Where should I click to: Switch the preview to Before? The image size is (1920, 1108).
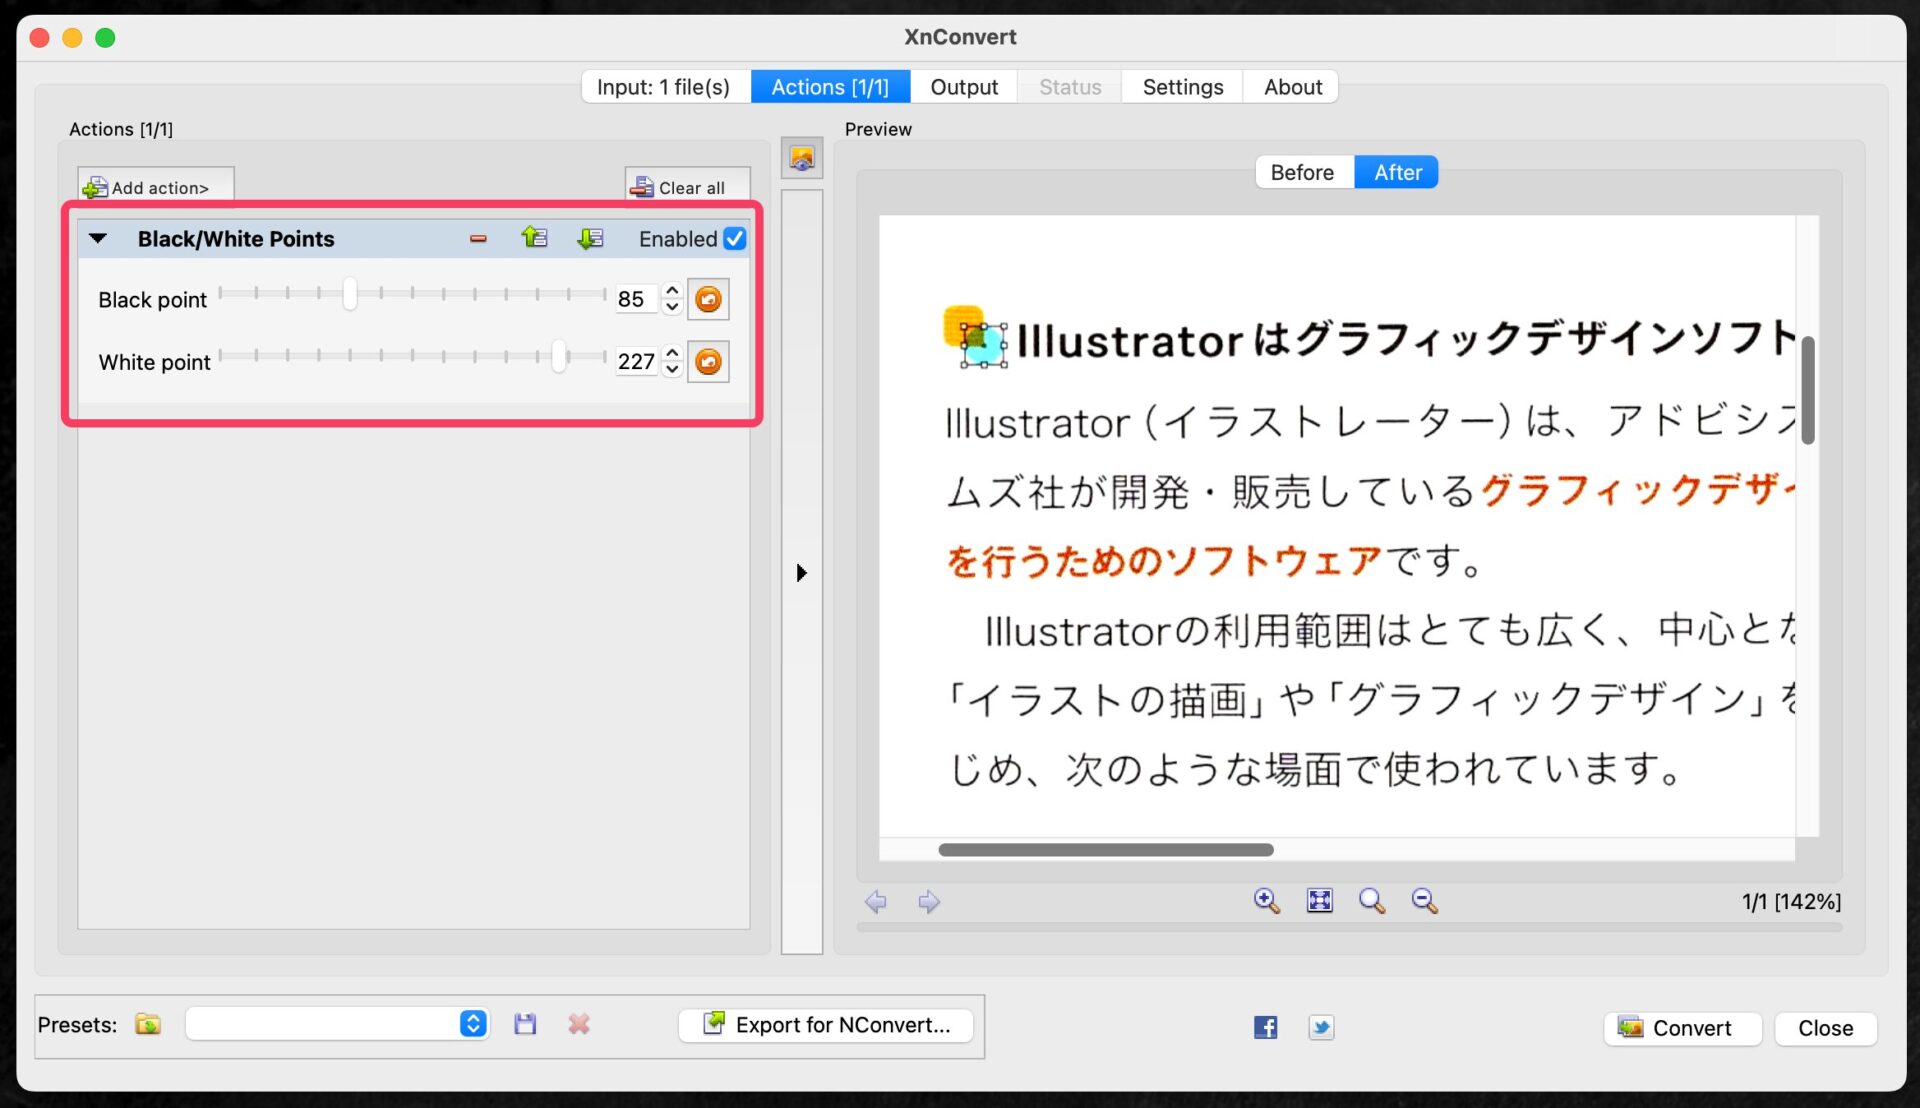point(1301,172)
